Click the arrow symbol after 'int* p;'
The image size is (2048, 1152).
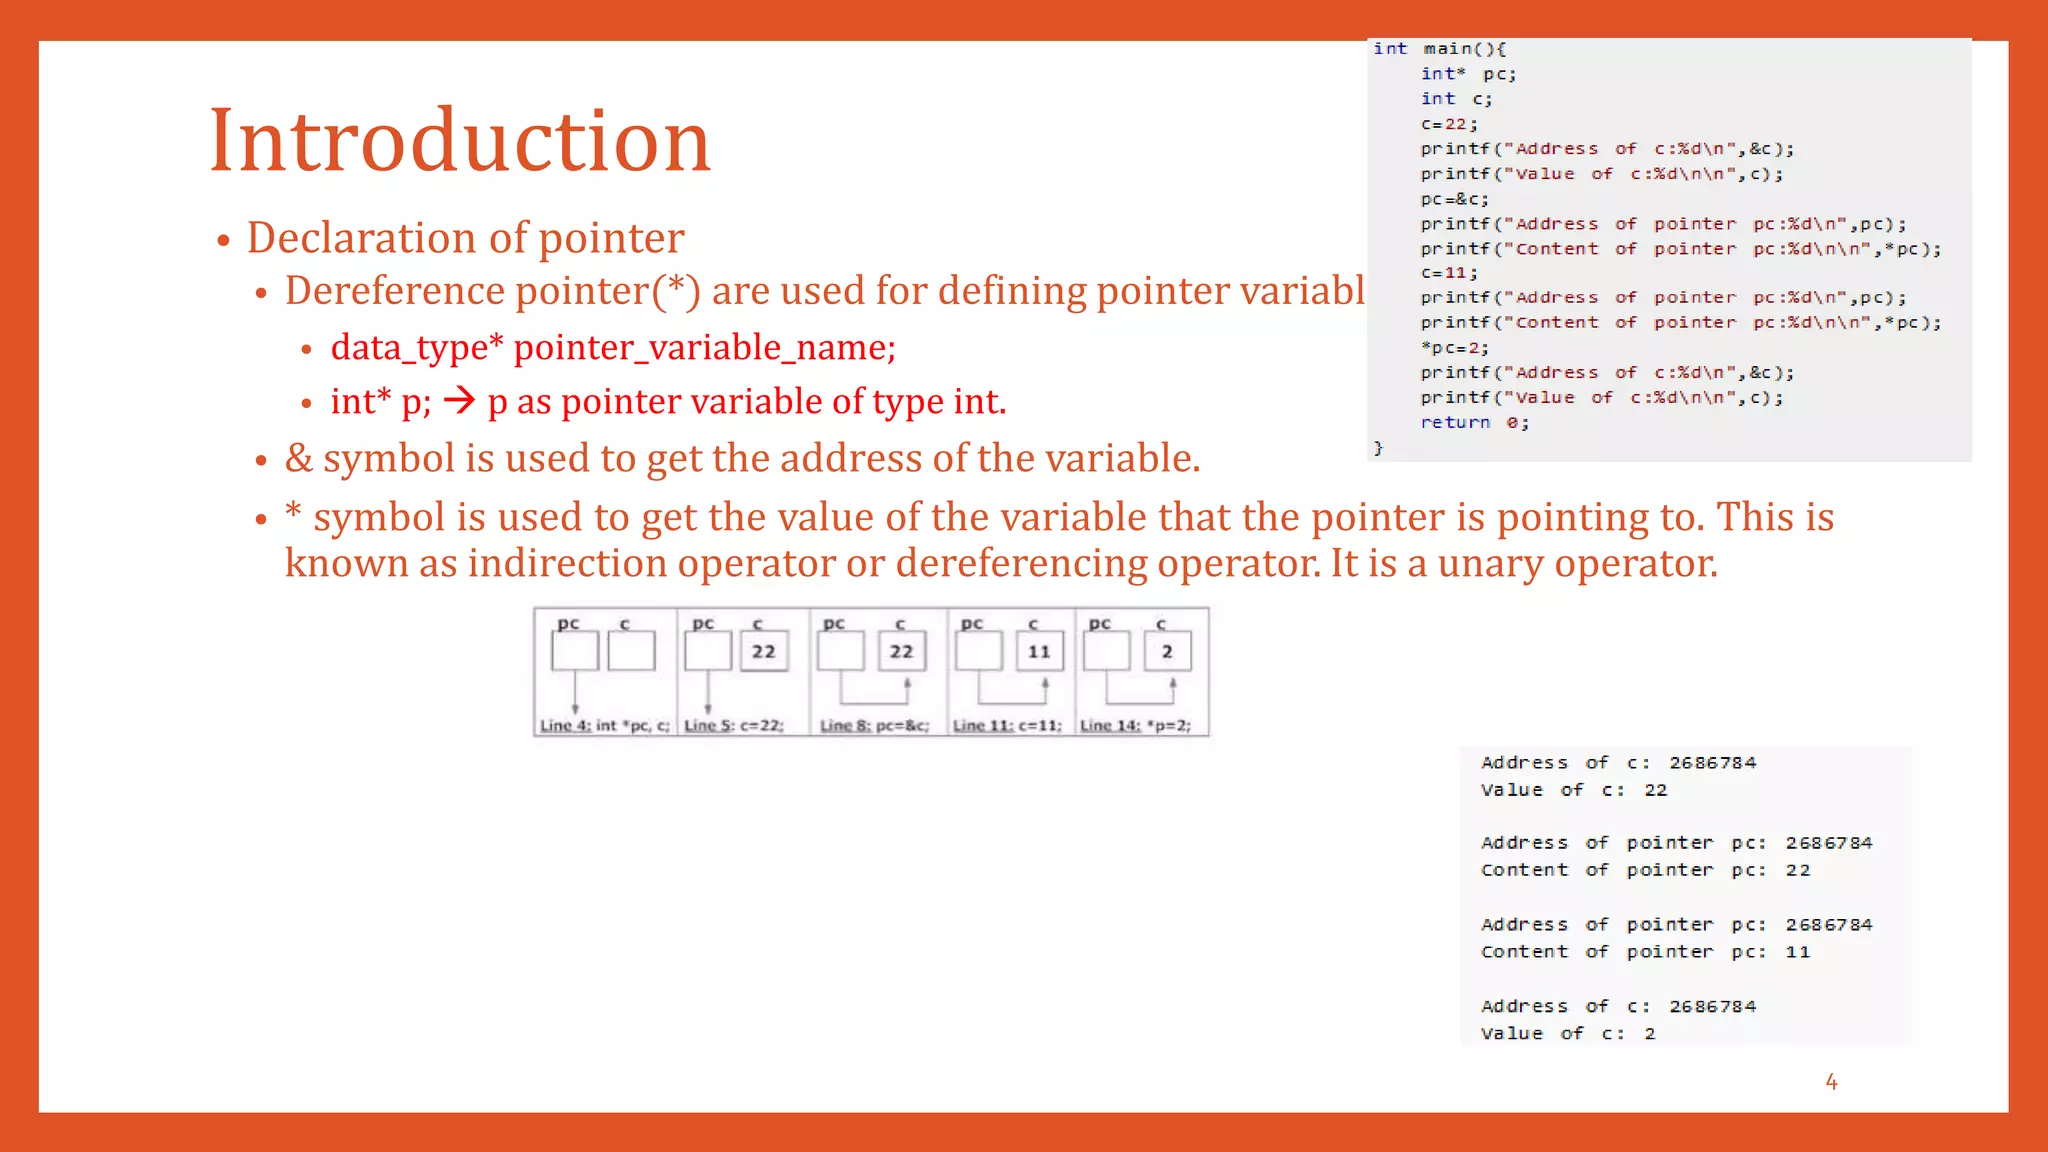coord(460,401)
